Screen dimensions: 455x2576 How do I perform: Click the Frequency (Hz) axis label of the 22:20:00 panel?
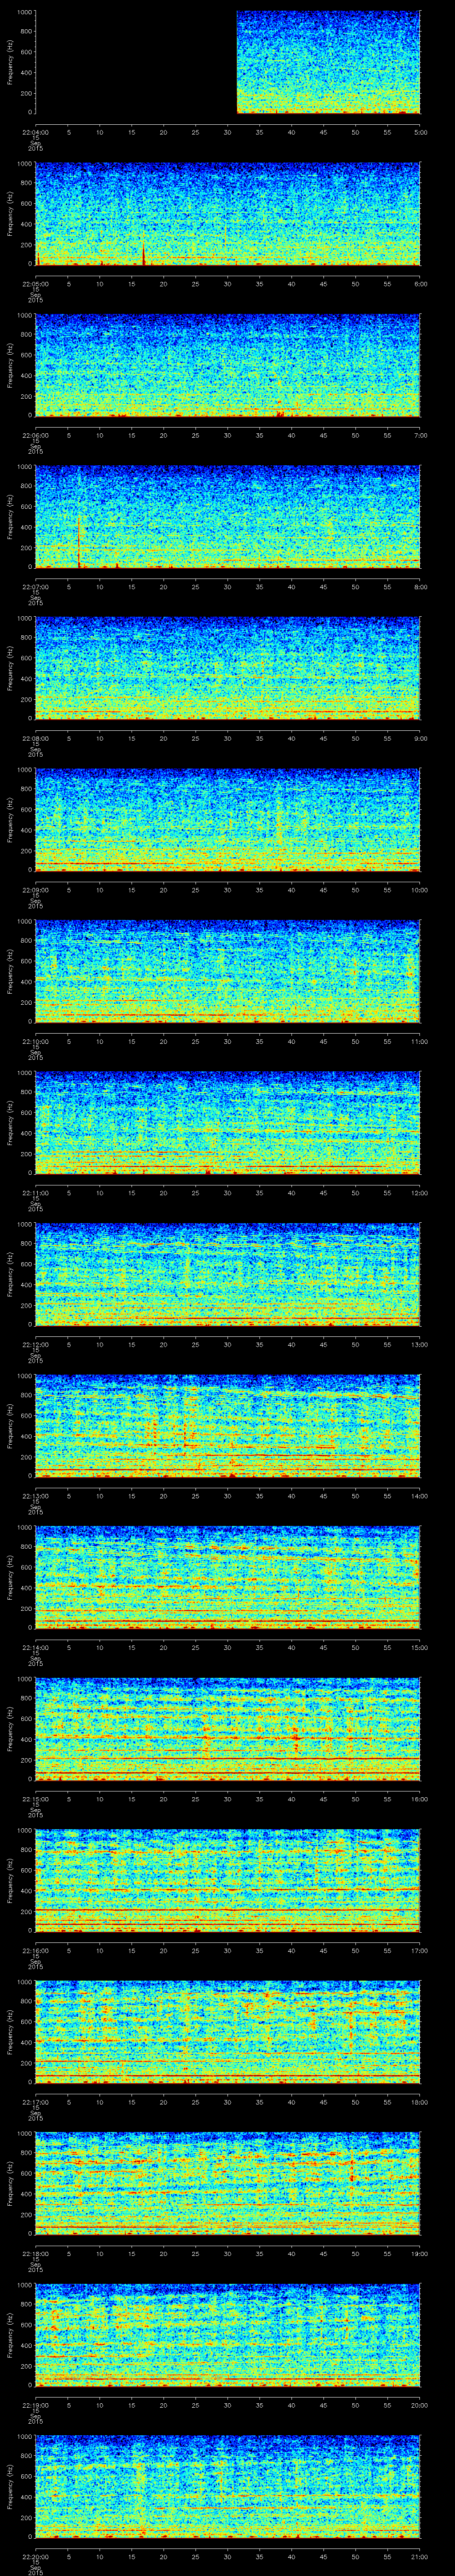(10, 2486)
